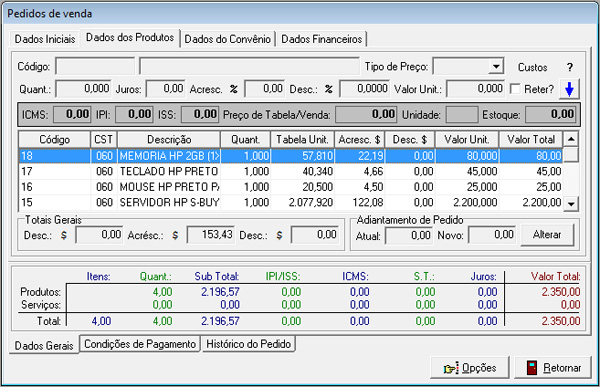Click code 17 cell

[x=54, y=171]
